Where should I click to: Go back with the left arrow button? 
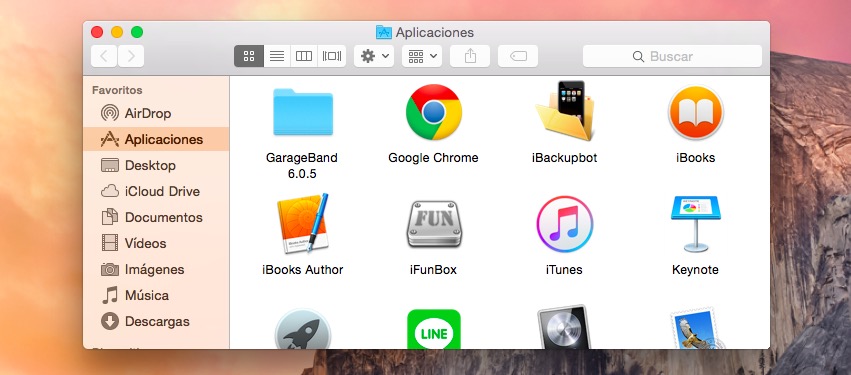104,56
